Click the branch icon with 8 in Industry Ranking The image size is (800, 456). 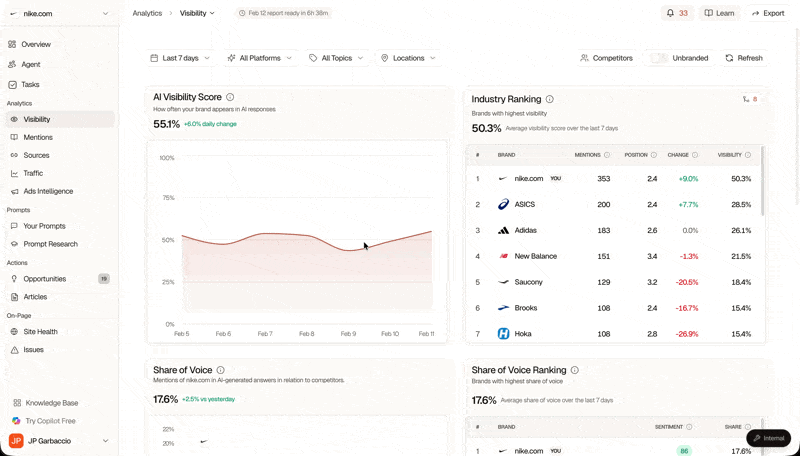pos(750,99)
